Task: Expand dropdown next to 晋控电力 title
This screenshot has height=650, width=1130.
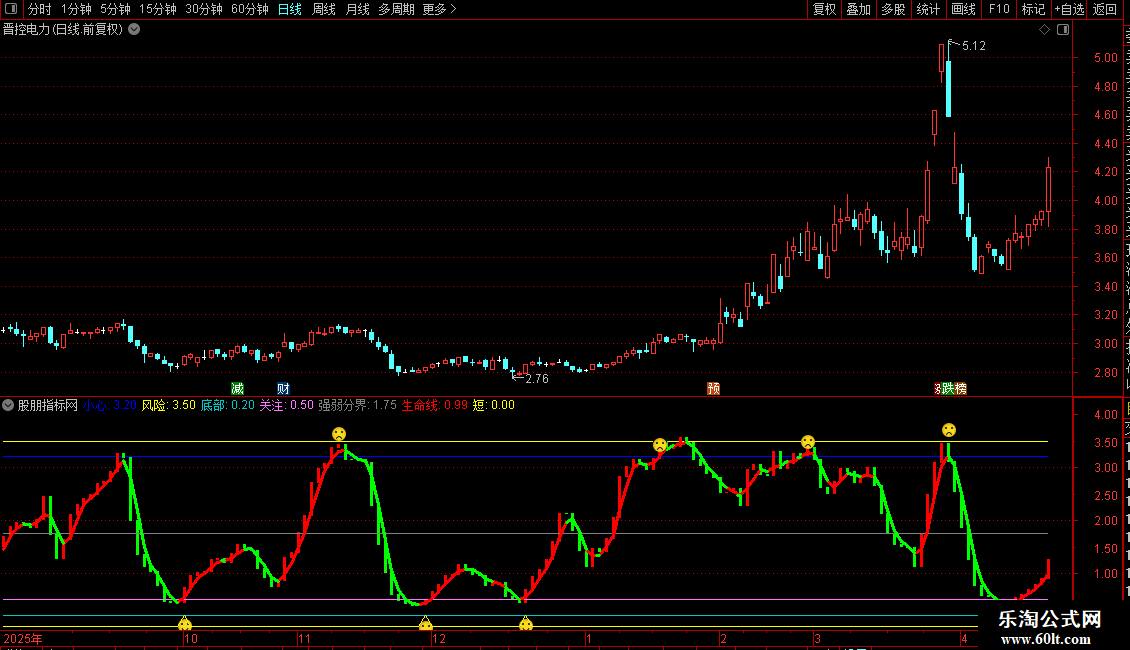Action: coord(134,30)
